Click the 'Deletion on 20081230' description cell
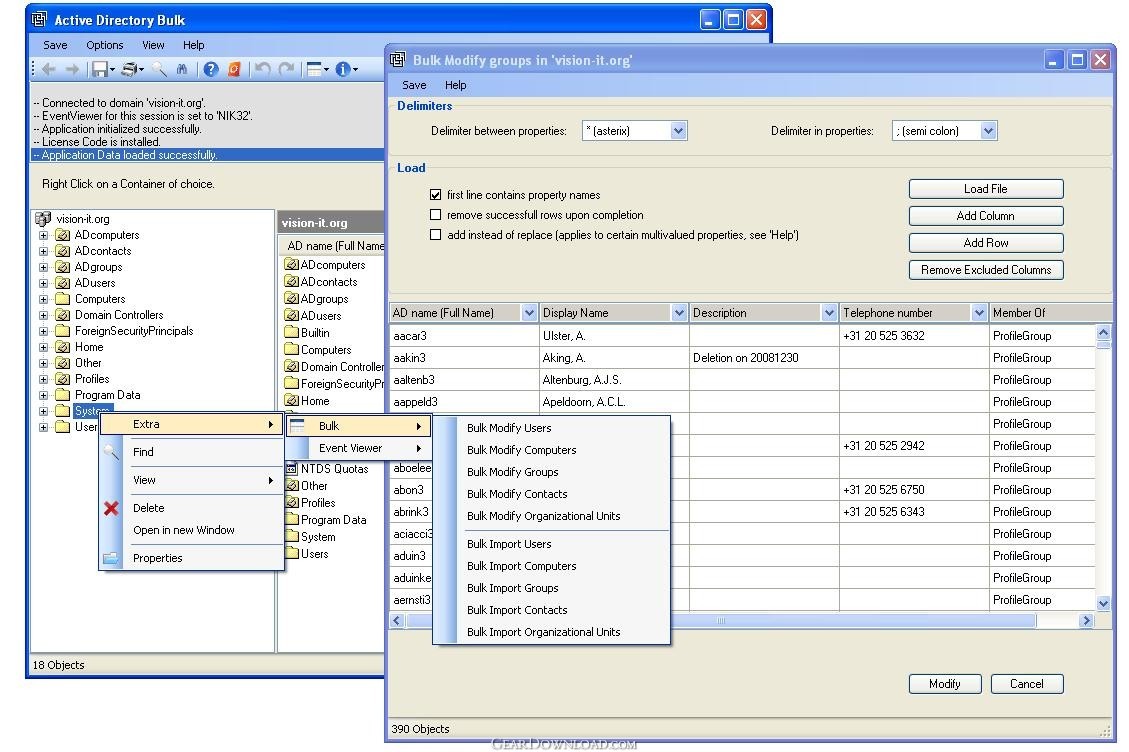The image size is (1129, 752). (x=763, y=358)
